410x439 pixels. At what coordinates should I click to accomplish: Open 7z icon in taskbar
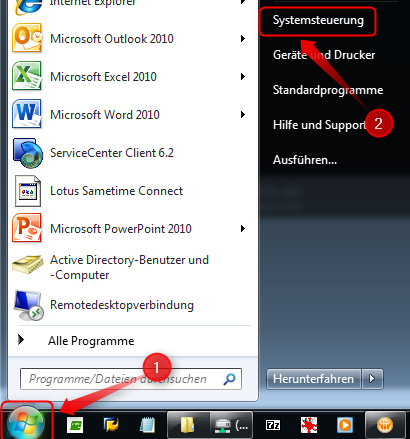click(x=273, y=425)
